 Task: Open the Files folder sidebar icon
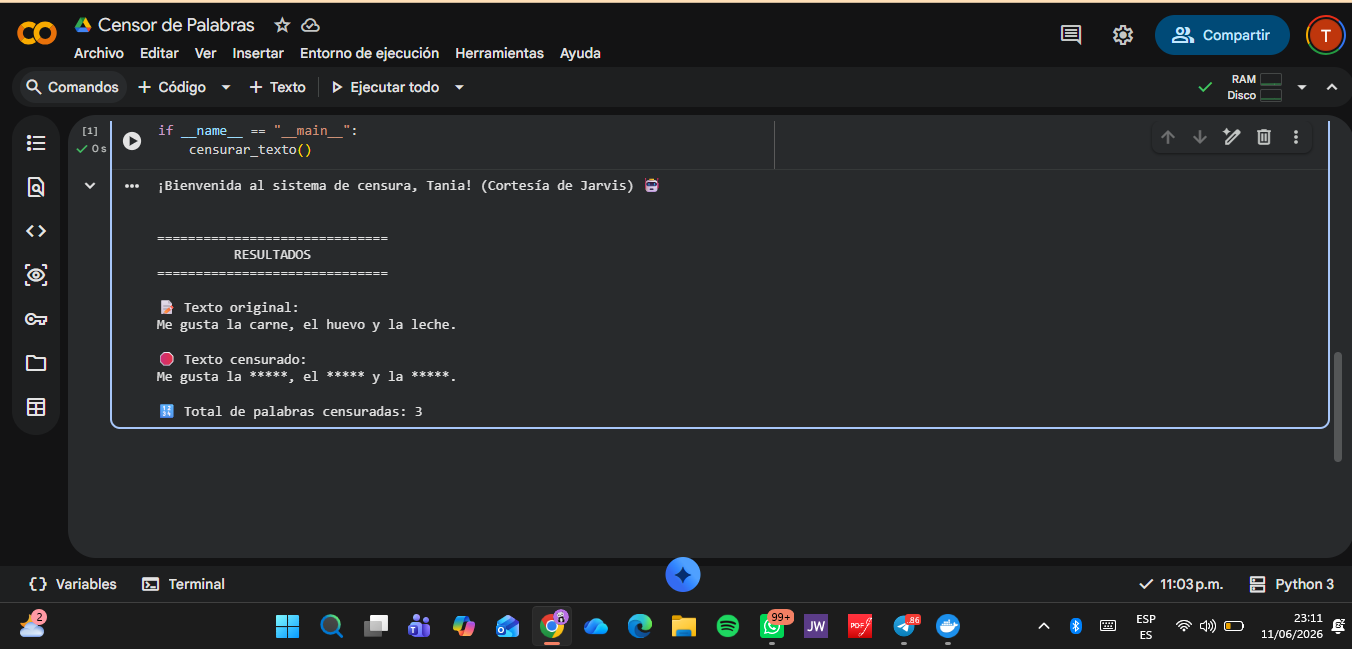(x=36, y=363)
